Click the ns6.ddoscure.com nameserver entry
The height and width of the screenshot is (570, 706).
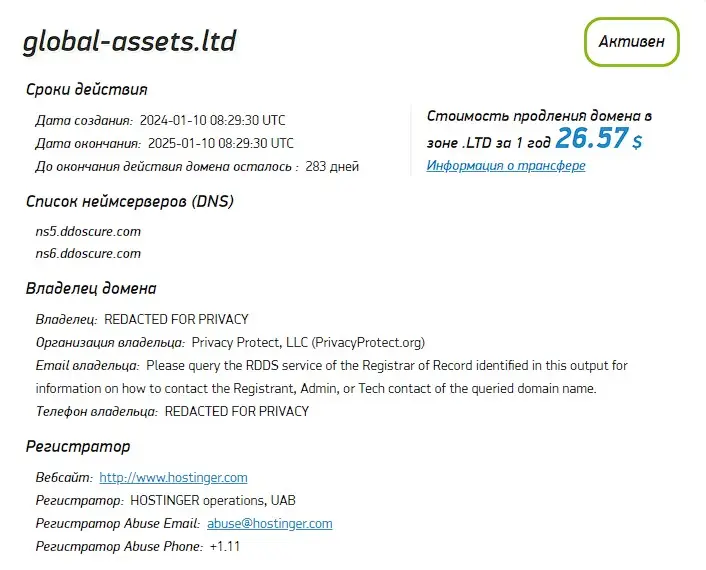(88, 253)
